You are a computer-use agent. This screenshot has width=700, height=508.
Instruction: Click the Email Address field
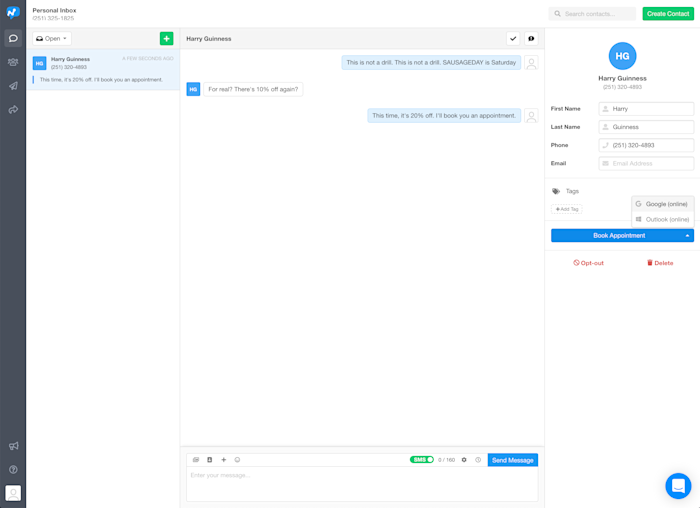click(x=646, y=163)
